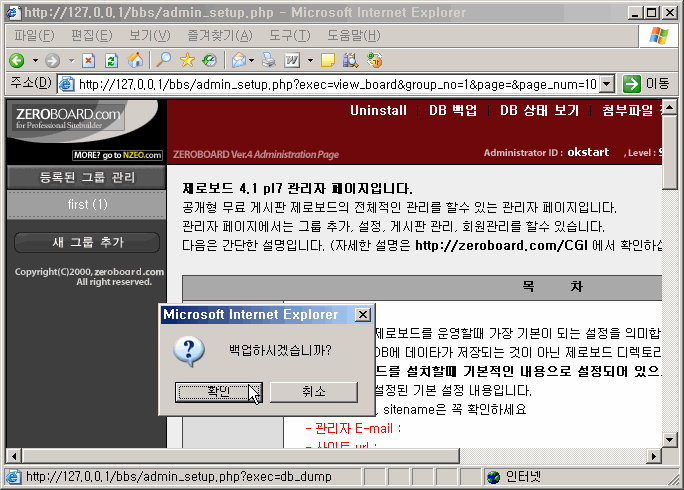Click the IE icon in title bar
Image resolution: width=684 pixels, height=490 pixels.
pyautogui.click(x=13, y=12)
